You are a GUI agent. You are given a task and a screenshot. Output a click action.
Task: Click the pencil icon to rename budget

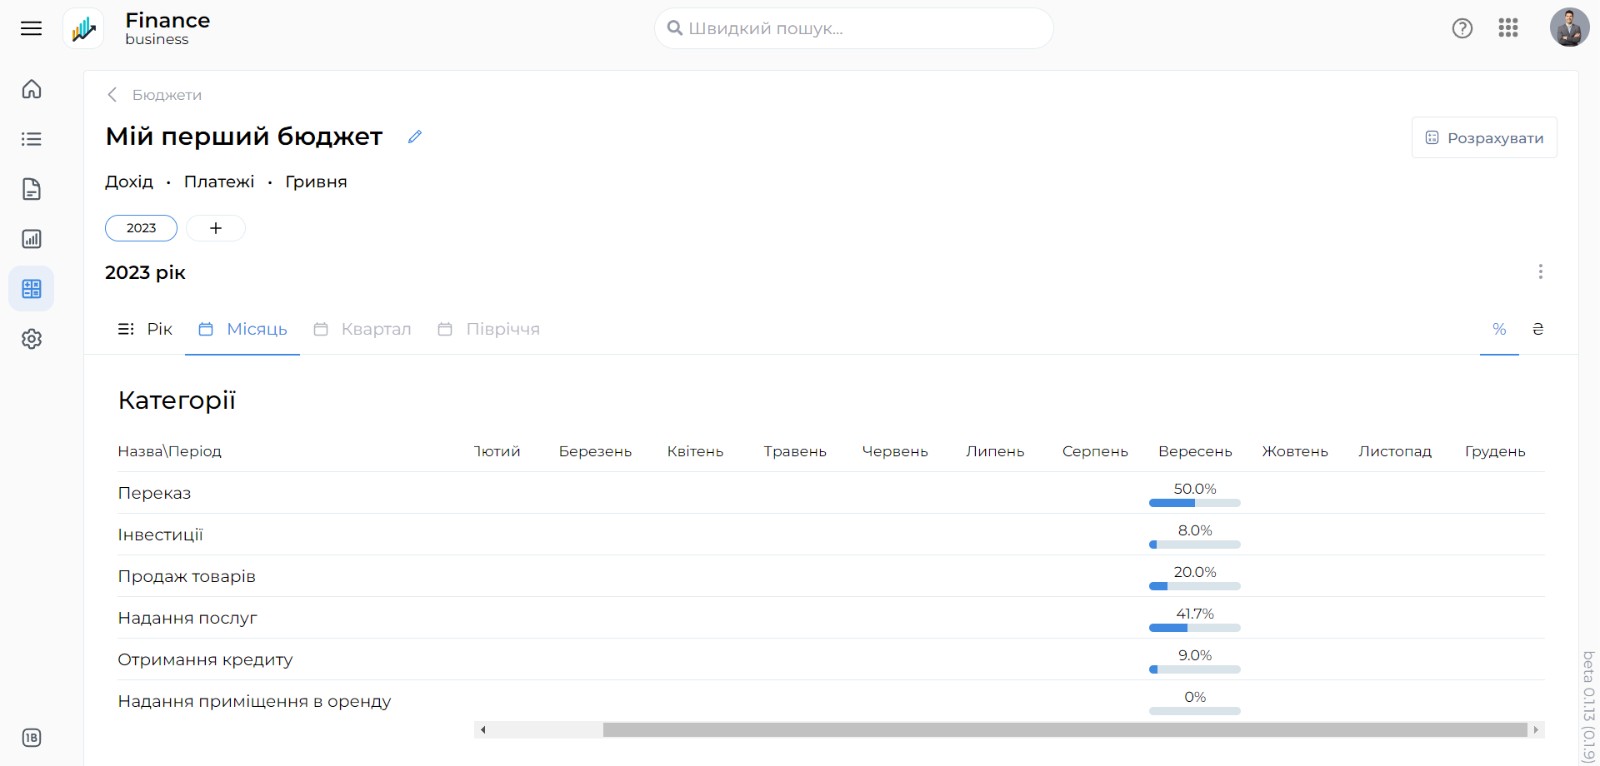[x=415, y=137]
